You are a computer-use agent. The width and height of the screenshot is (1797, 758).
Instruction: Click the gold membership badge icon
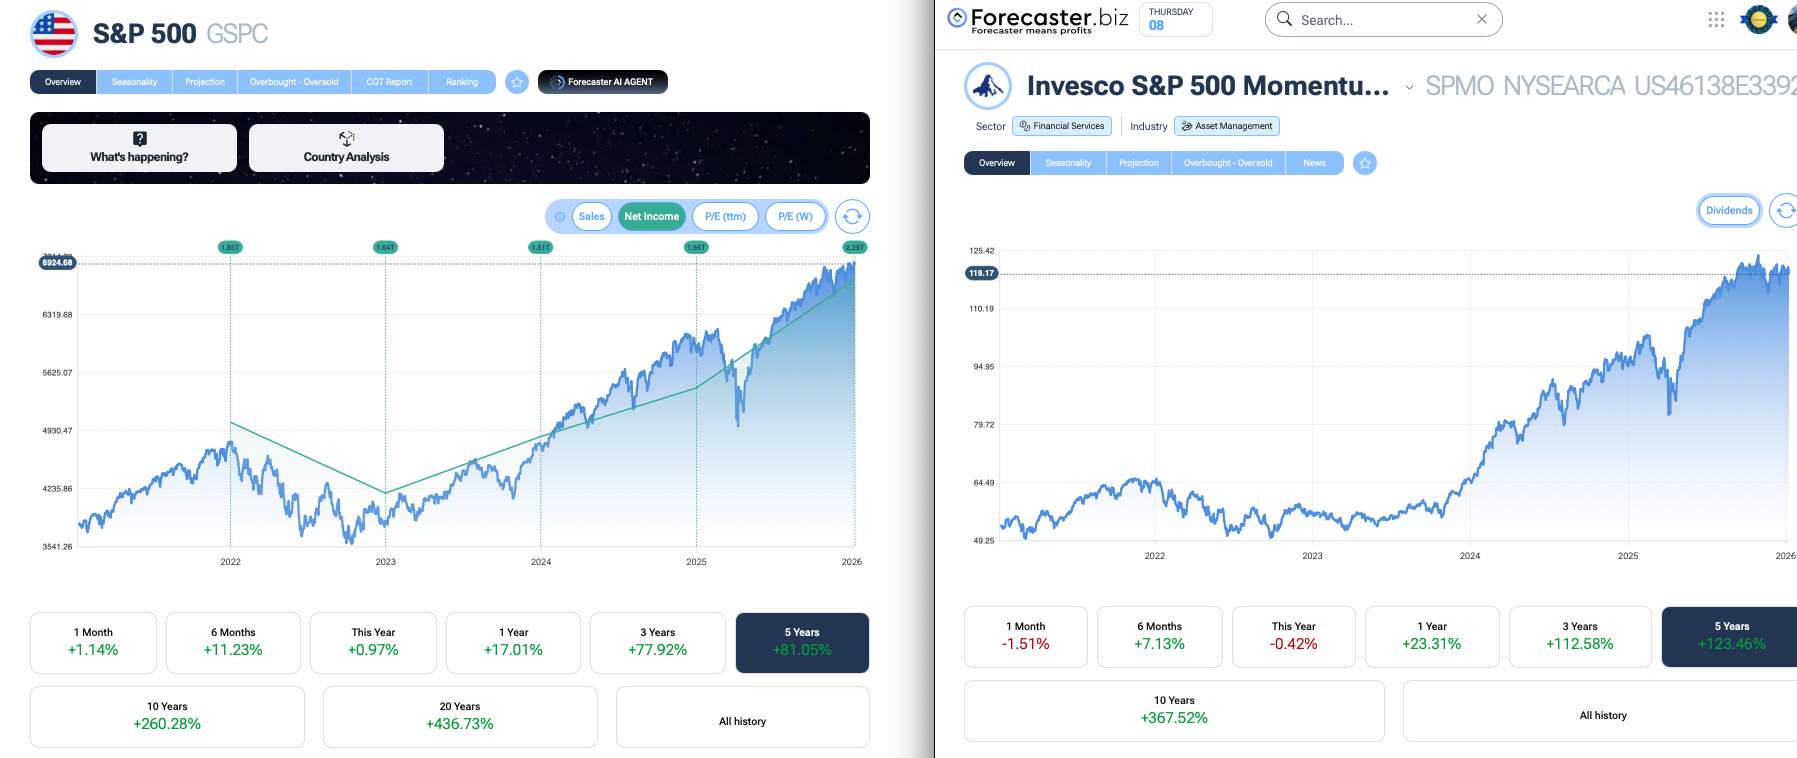1758,20
